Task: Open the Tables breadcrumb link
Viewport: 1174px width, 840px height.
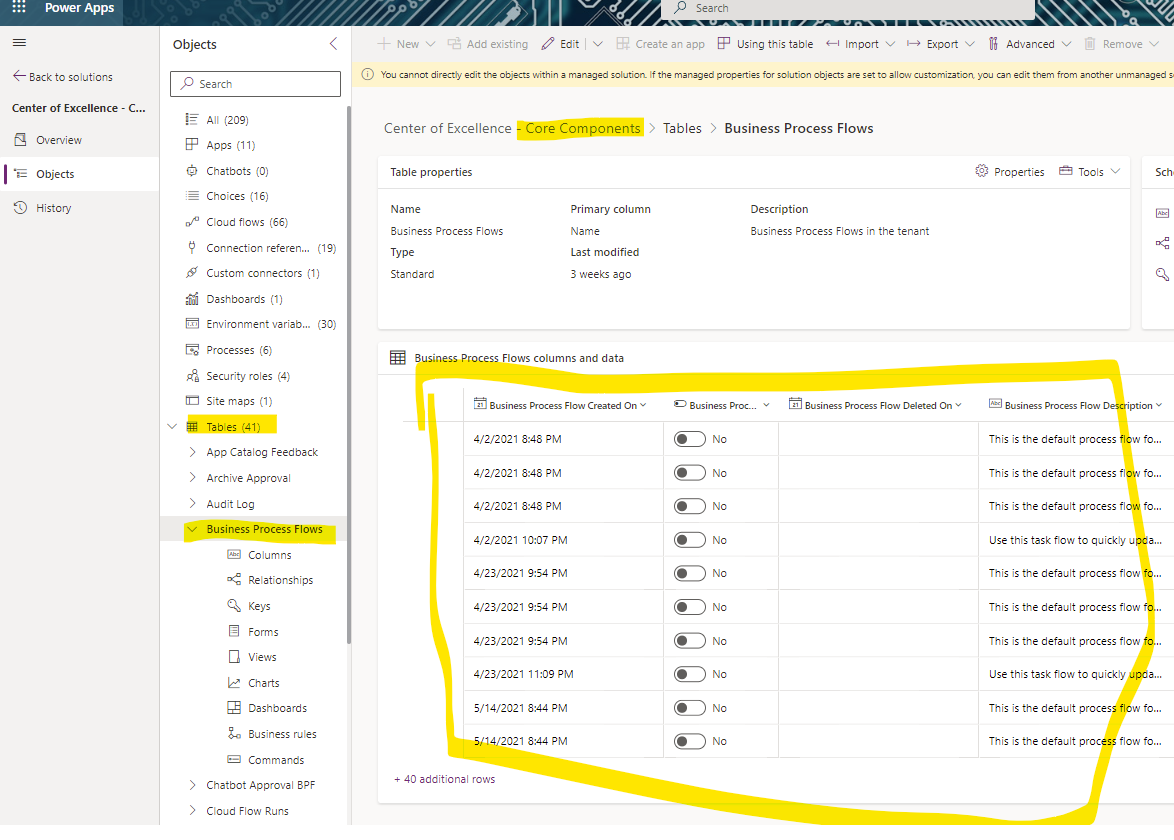Action: coord(682,128)
